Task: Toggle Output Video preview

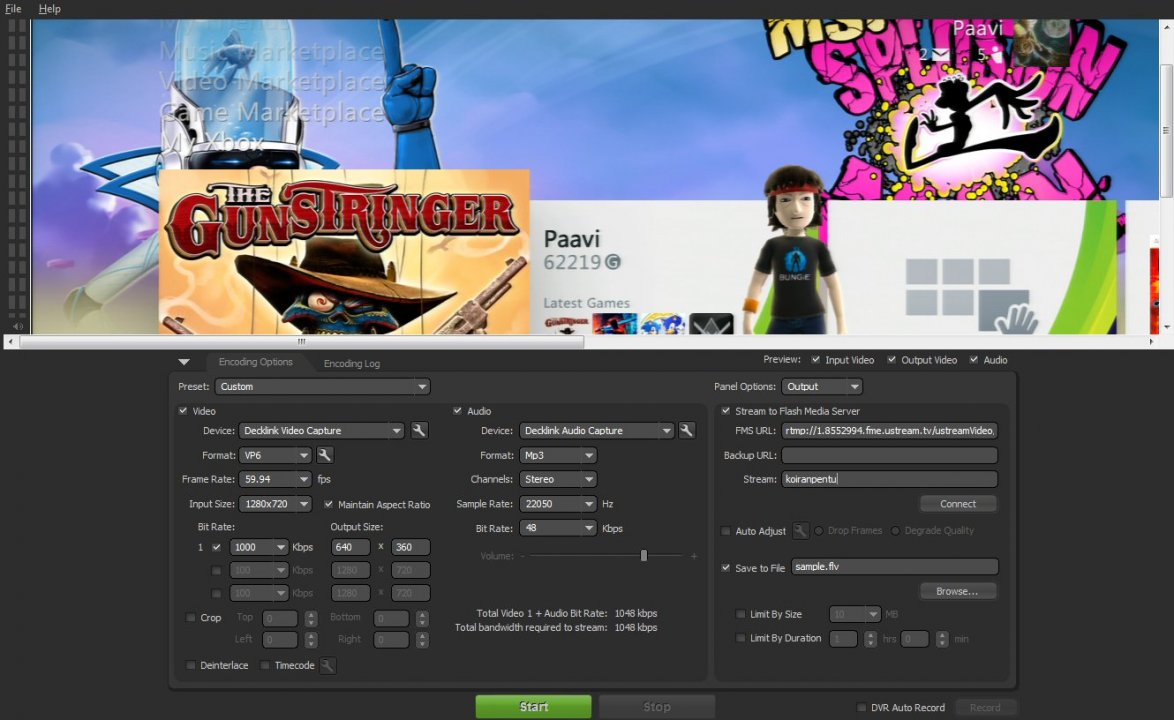Action: (x=892, y=360)
